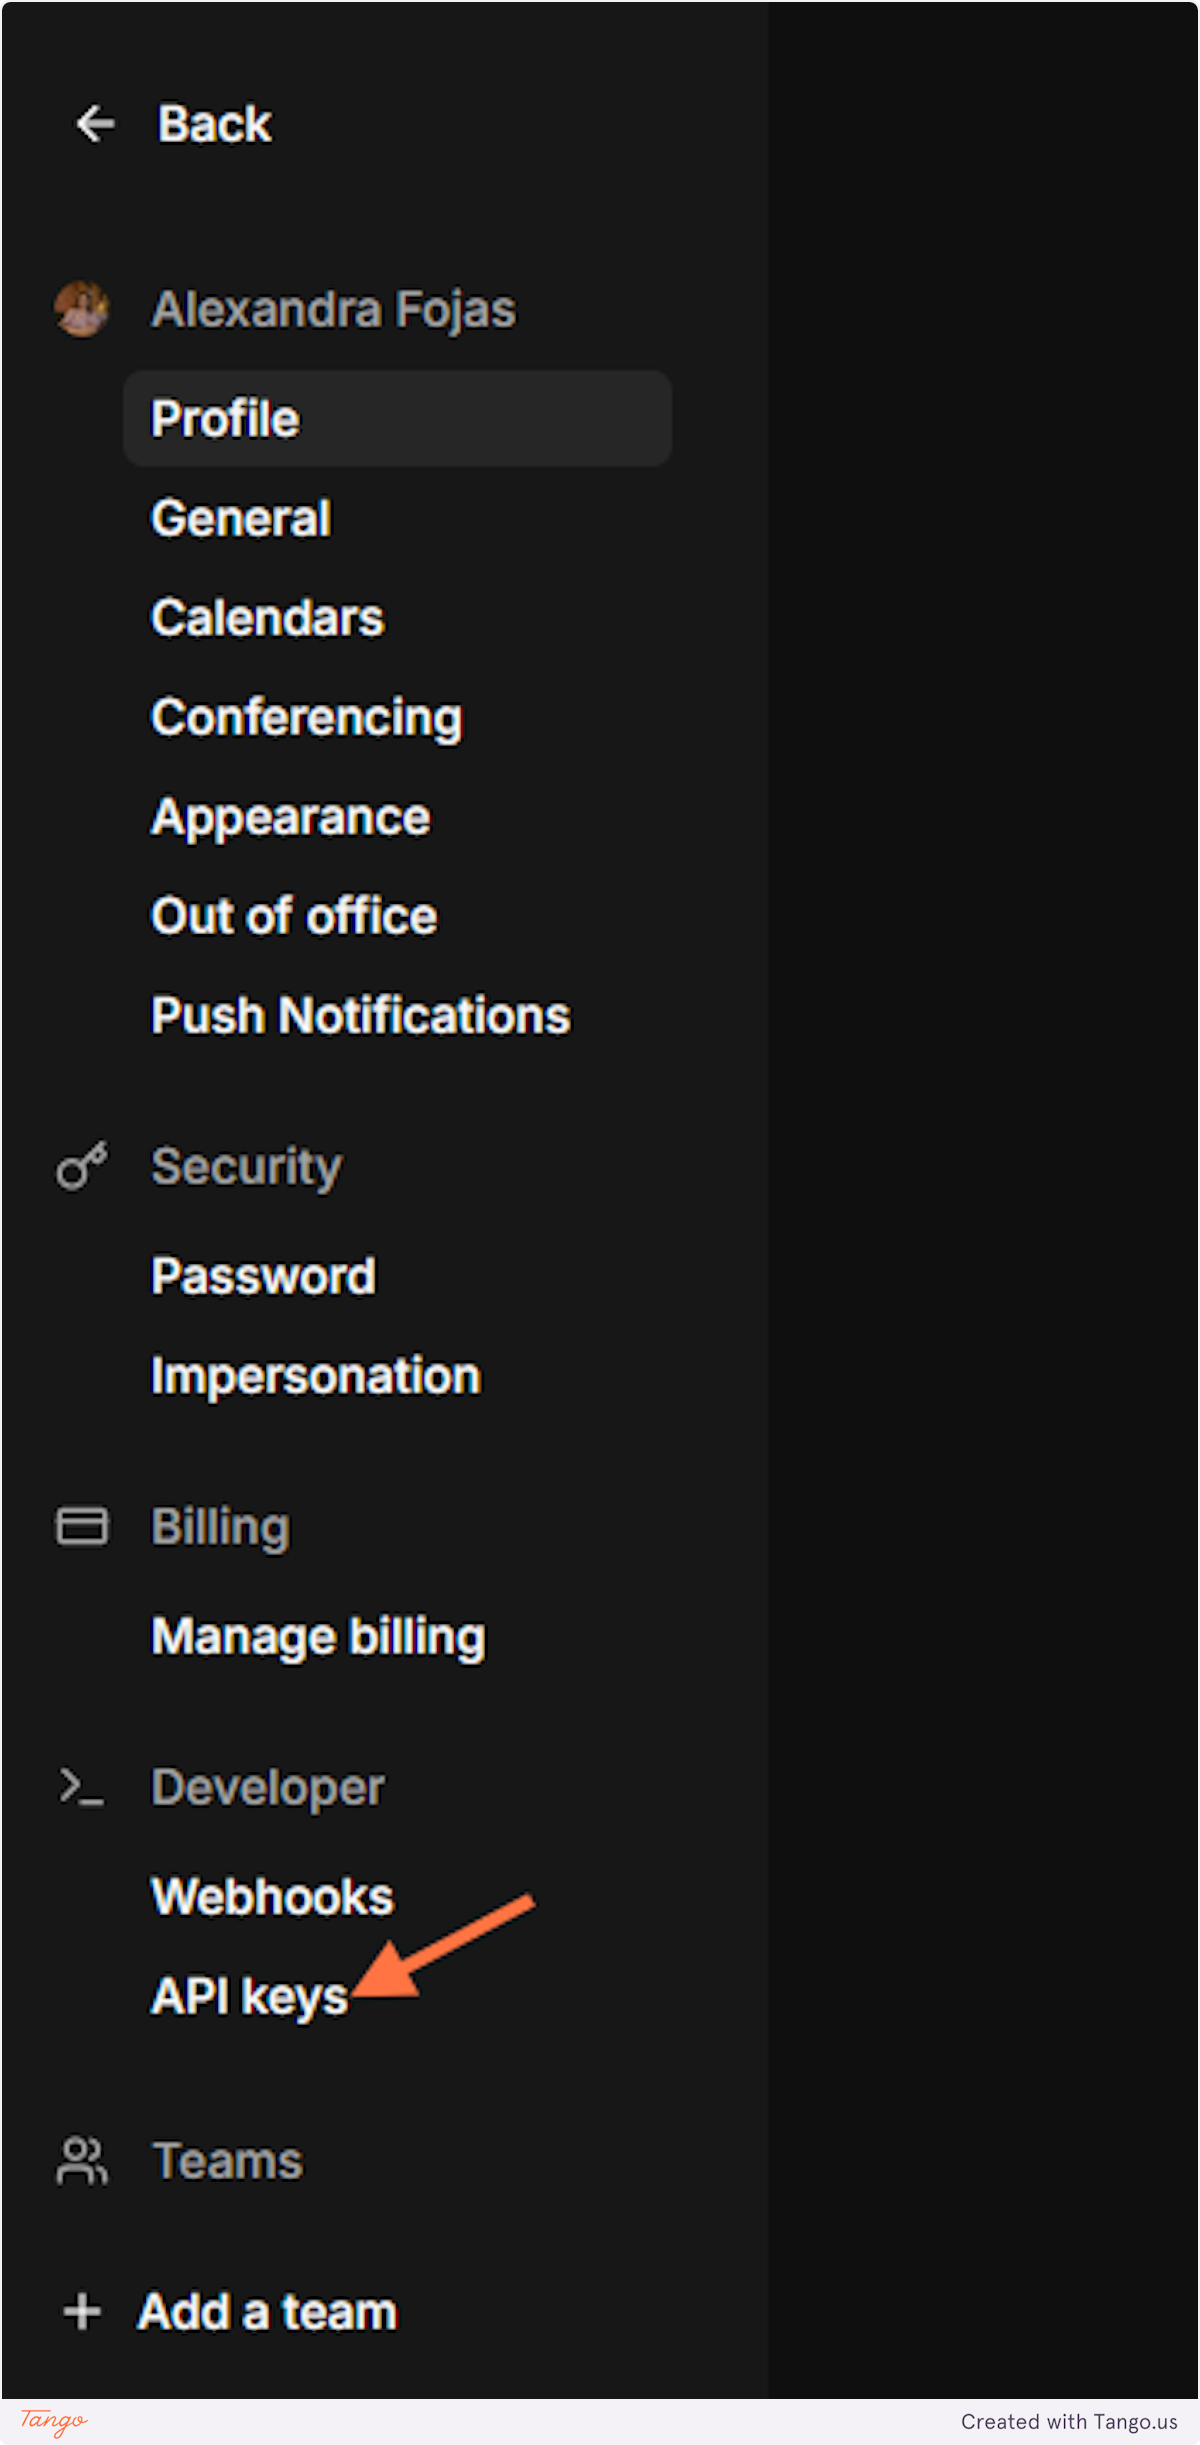The image size is (1200, 2445).
Task: Click the Back arrow icon
Action: pyautogui.click(x=94, y=124)
